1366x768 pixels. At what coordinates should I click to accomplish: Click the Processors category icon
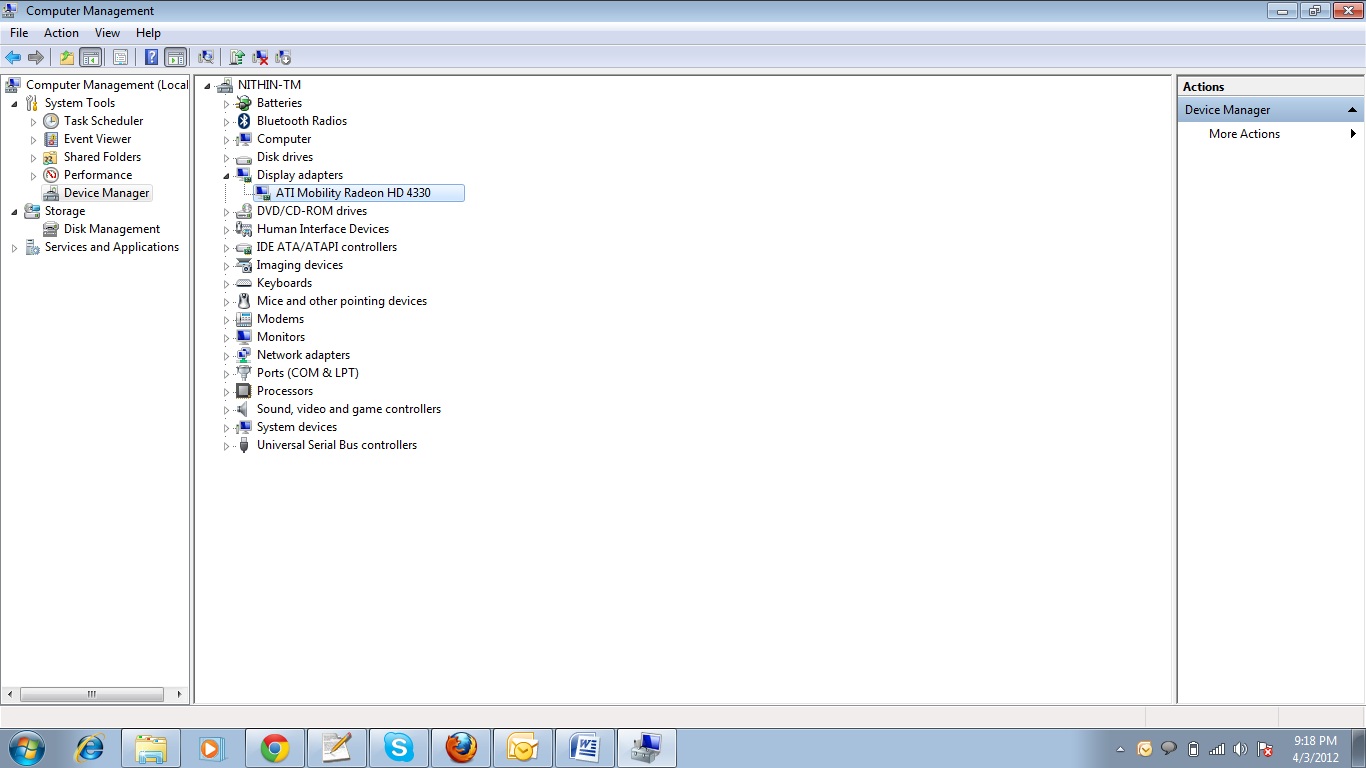[243, 391]
